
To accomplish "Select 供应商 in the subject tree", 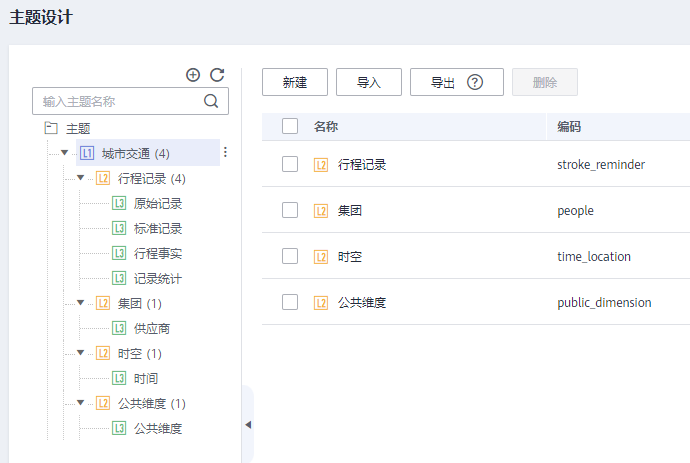I will 155,329.
